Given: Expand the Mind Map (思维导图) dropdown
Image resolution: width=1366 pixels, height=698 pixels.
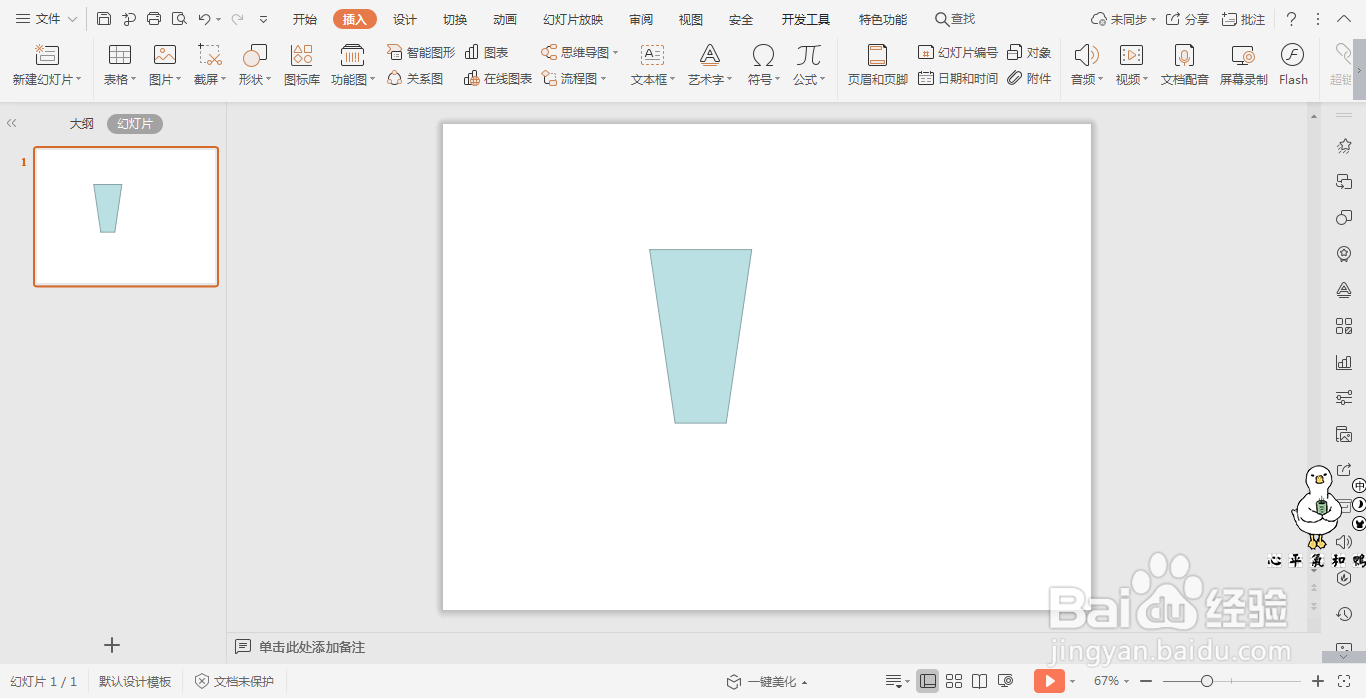Looking at the screenshot, I should 616,52.
